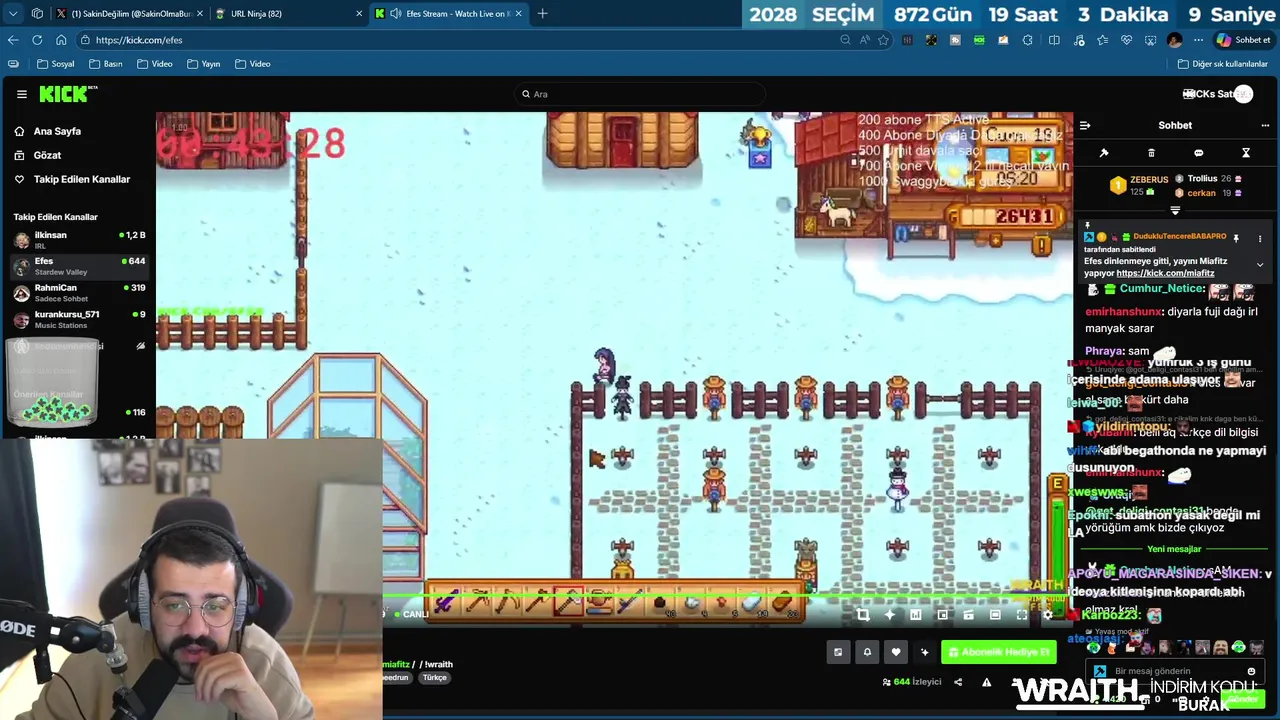This screenshot has width=1280, height=720.
Task: Click the address bar URL
Action: [139, 40]
